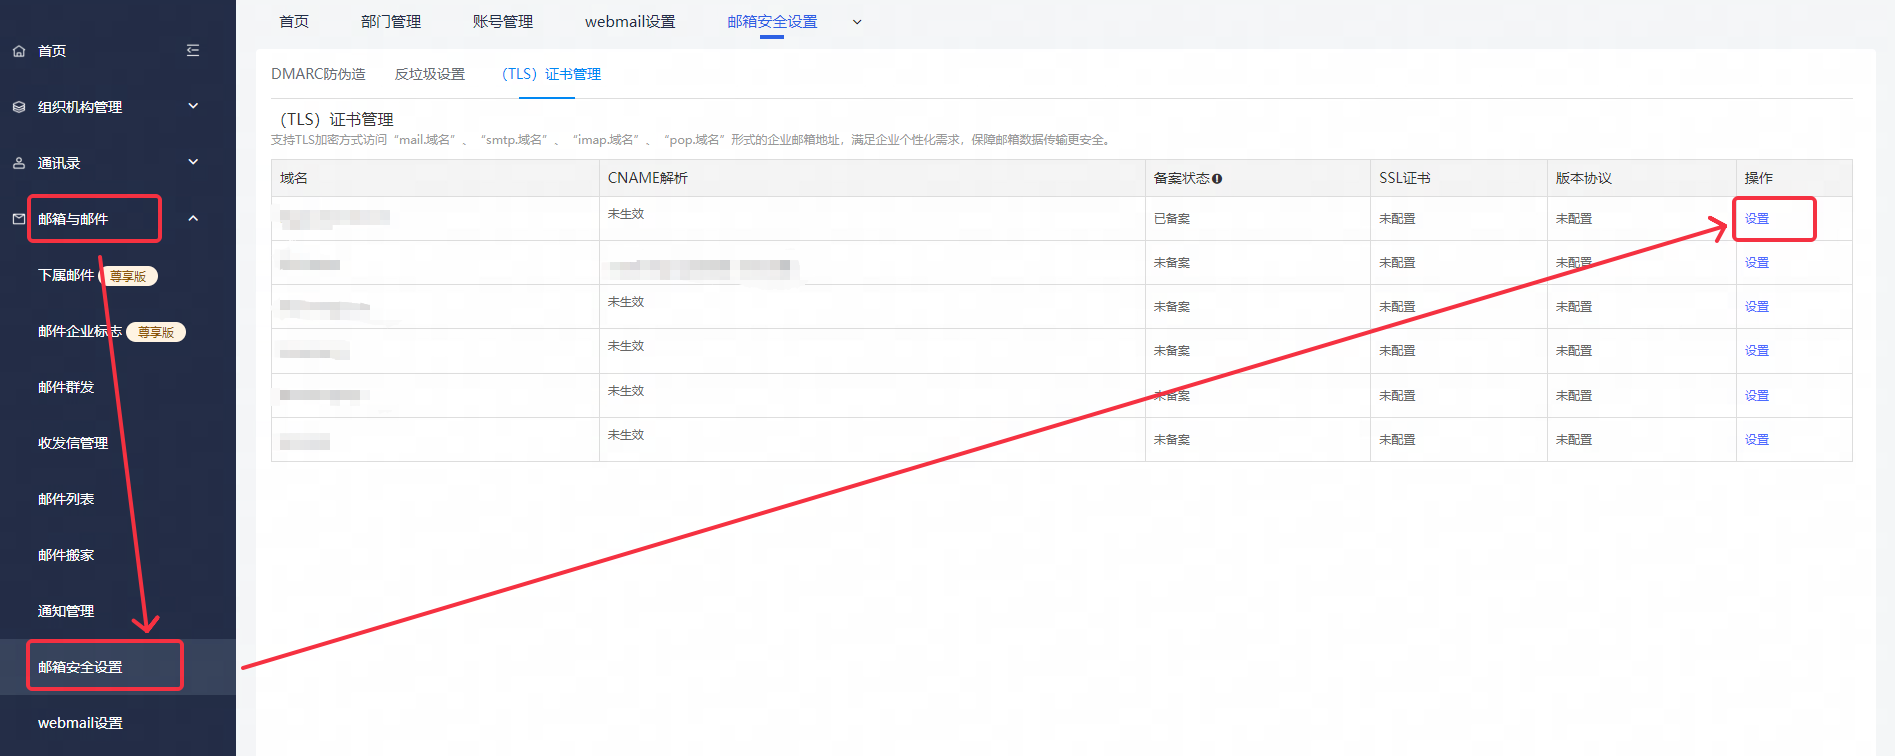The width and height of the screenshot is (1895, 756).
Task: Click 设置 link in the fourth domain row
Action: tap(1757, 351)
